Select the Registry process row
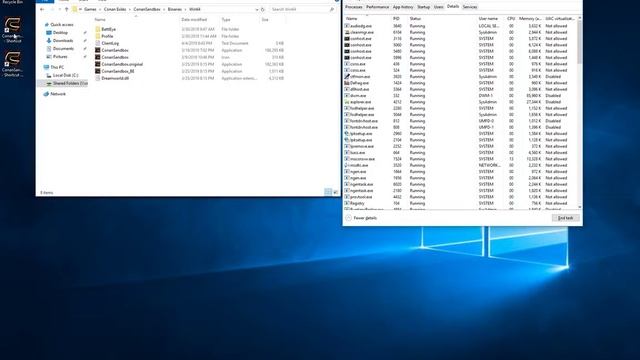The image size is (640, 360). click(x=460, y=203)
